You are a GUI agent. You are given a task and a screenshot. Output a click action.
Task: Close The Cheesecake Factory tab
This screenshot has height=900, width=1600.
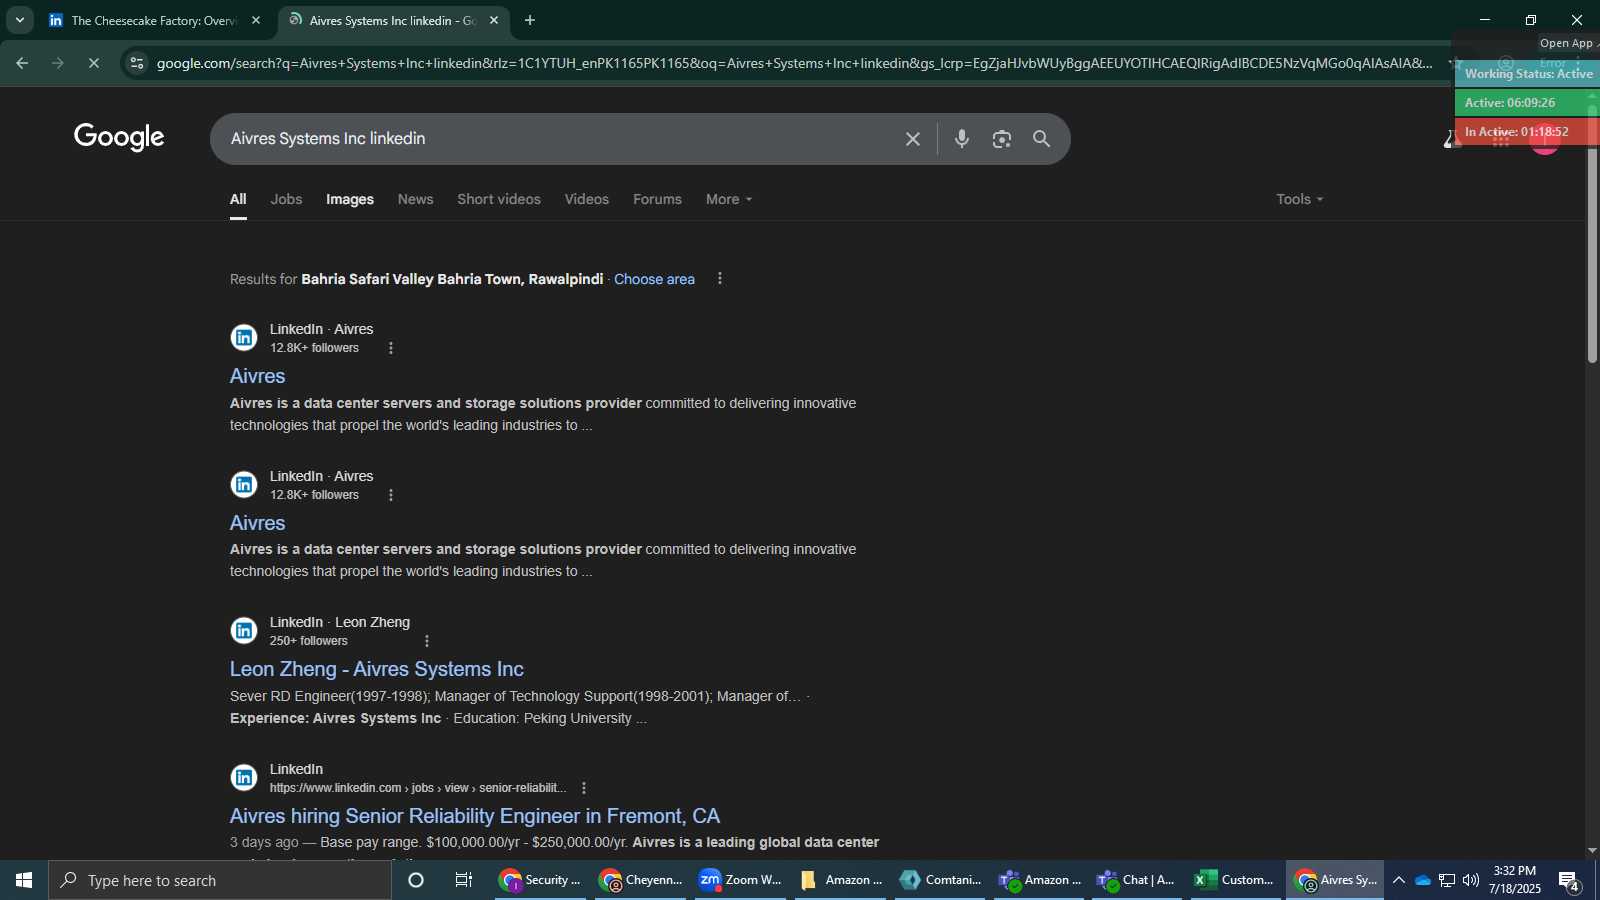tap(255, 20)
